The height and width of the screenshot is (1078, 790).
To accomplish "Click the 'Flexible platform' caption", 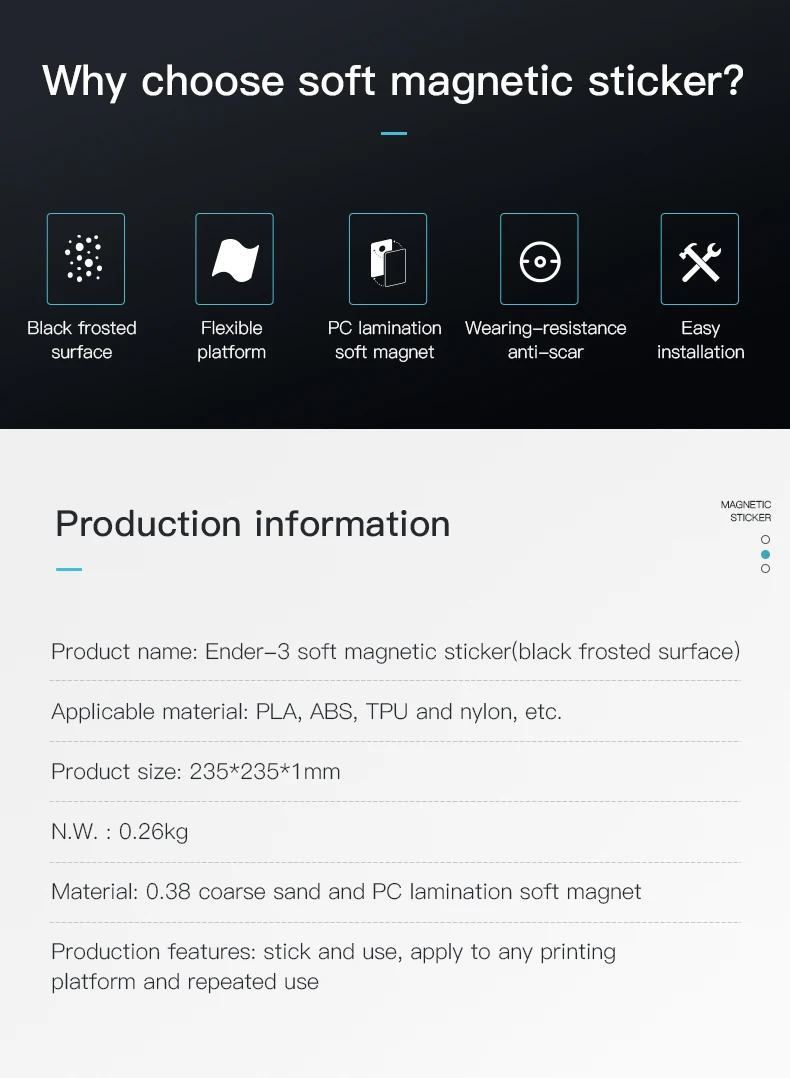I will [231, 340].
